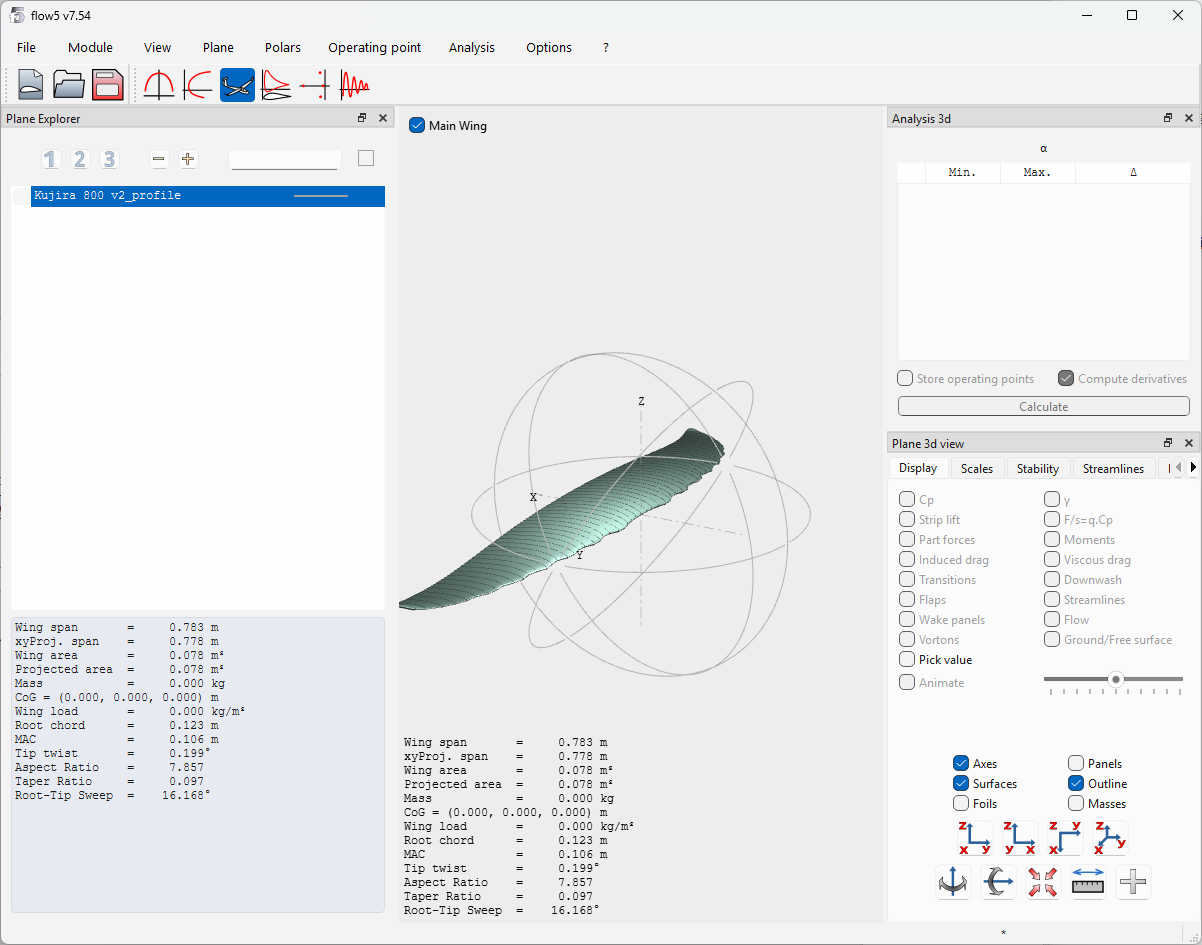Open a project with the folder icon
1202x945 pixels.
pyautogui.click(x=69, y=85)
